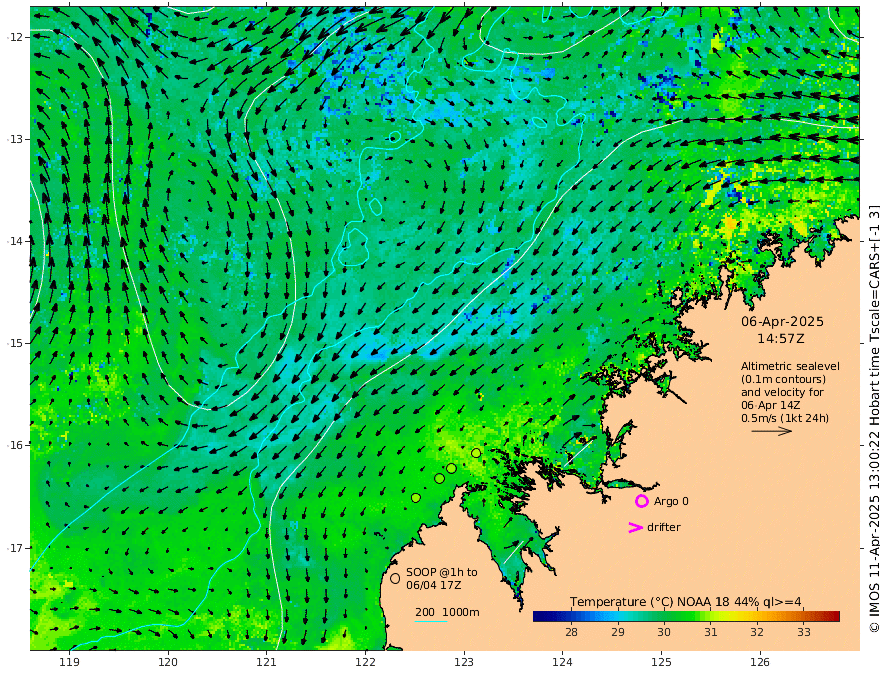Image resolution: width=880 pixels, height=680 pixels.
Task: Click the 'Temperature (°C) NOAA 18' colorbar title
Action: [x=649, y=602]
